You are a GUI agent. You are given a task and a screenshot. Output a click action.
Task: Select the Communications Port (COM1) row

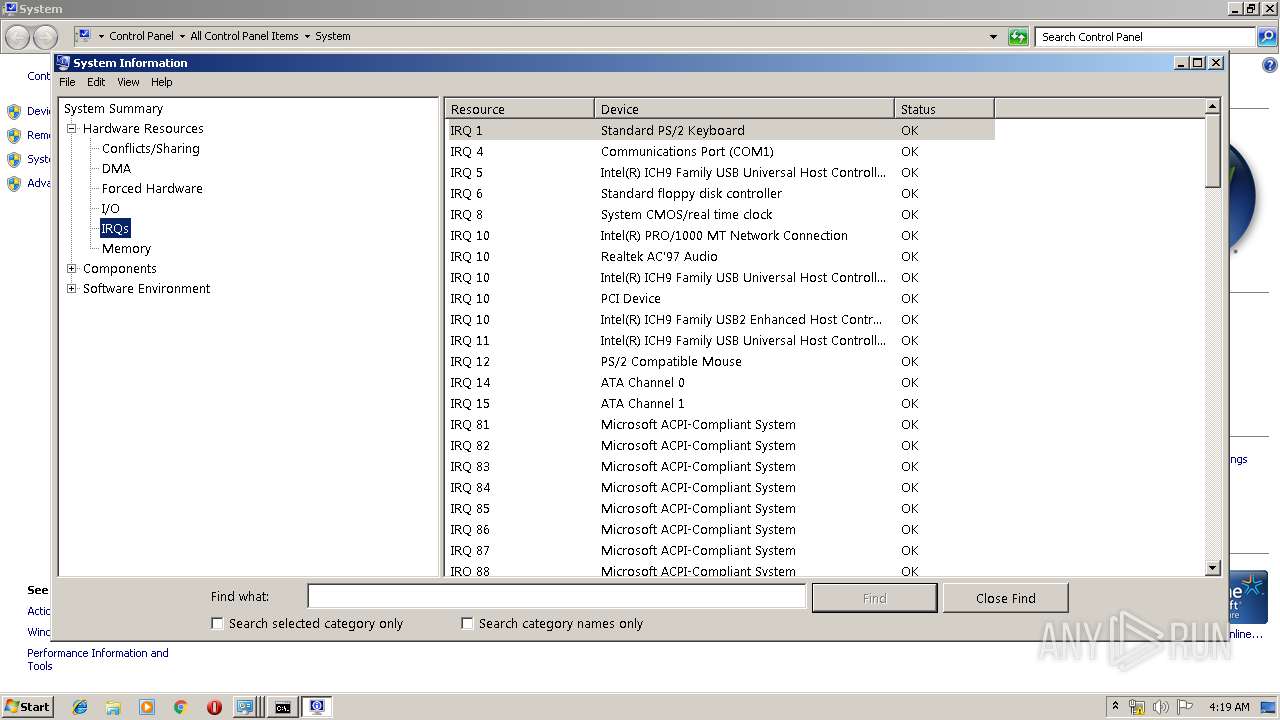720,151
